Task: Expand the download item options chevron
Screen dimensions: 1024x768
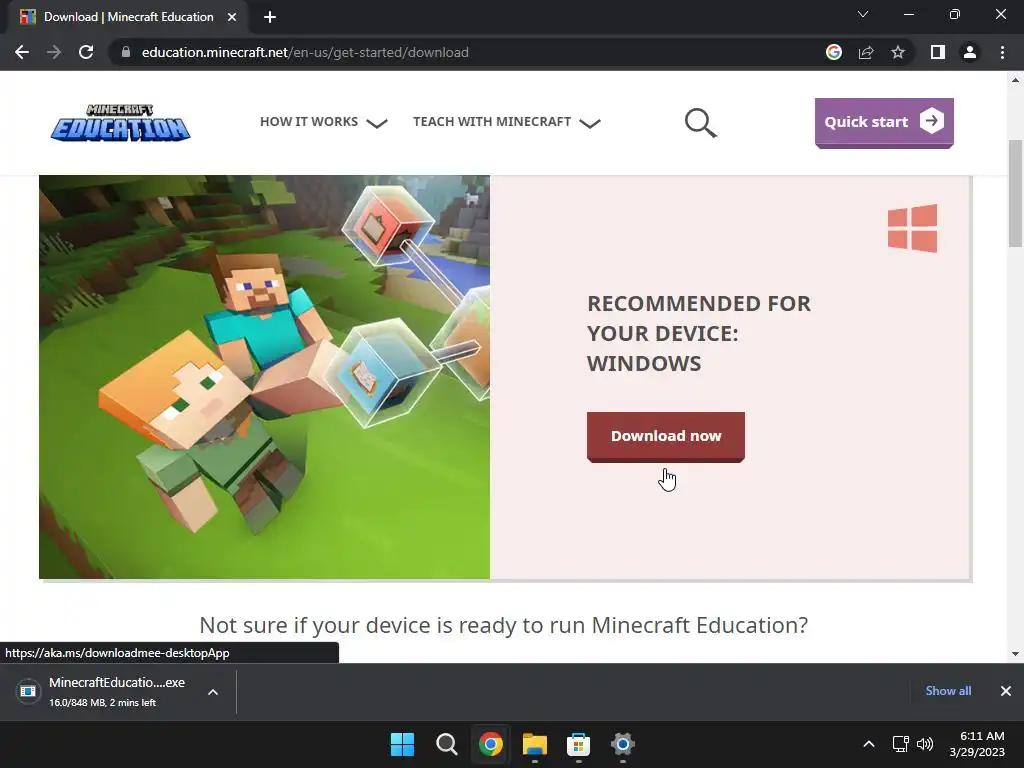Action: (213, 692)
